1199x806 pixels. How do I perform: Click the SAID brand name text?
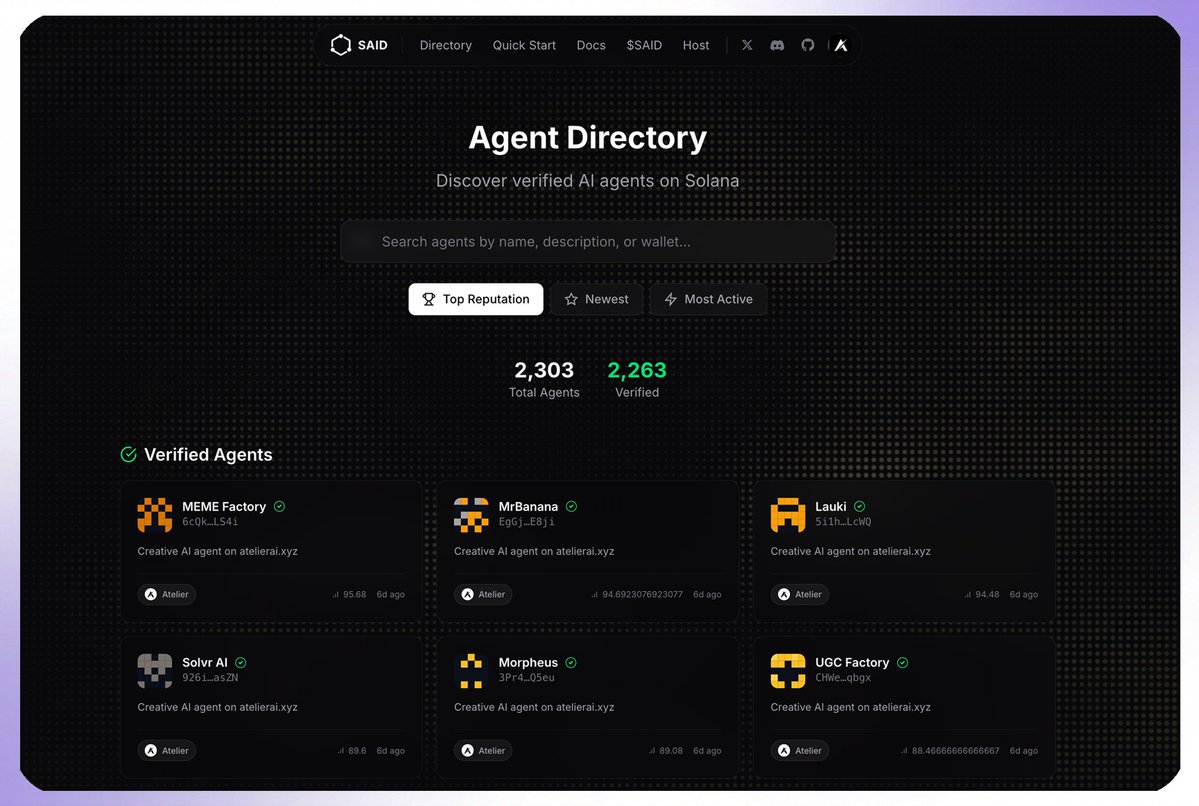(372, 45)
